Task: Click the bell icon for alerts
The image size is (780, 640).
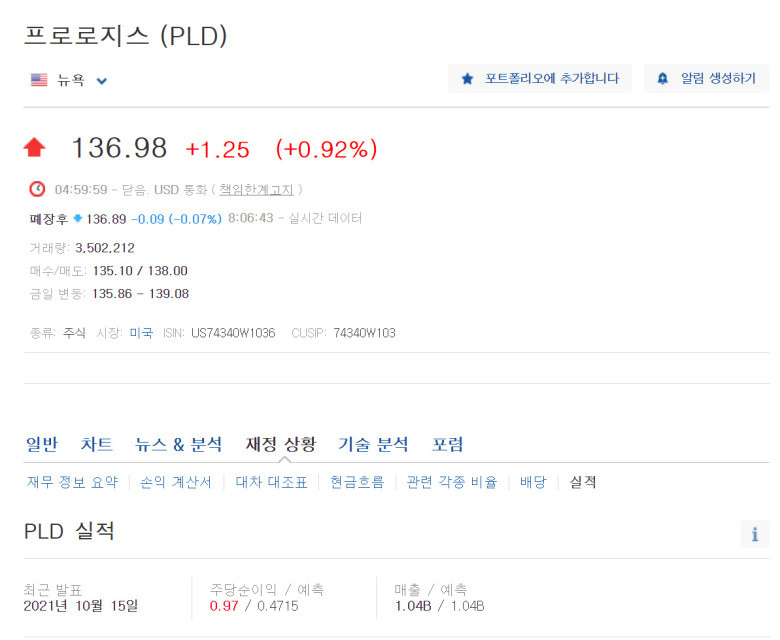Action: [x=663, y=79]
